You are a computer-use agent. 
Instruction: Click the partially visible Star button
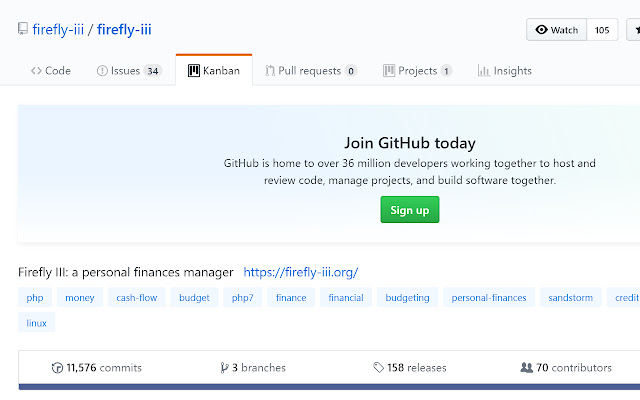click(633, 30)
